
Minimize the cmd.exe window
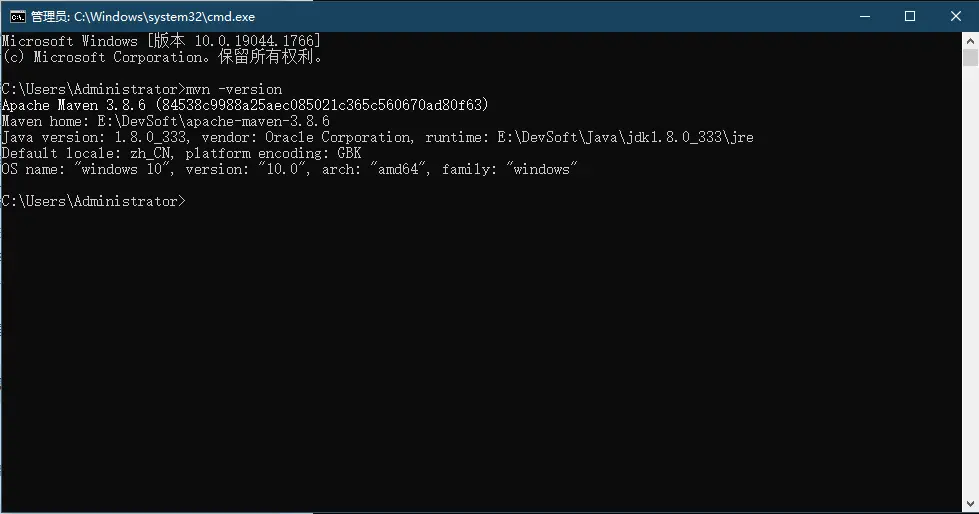click(x=863, y=16)
